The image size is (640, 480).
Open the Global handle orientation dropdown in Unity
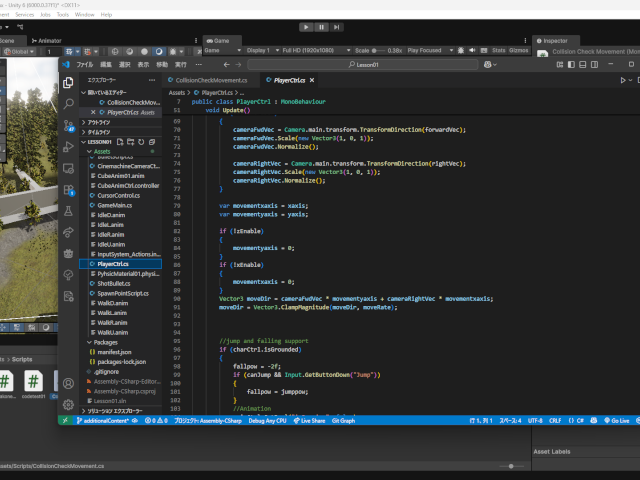[x=19, y=52]
